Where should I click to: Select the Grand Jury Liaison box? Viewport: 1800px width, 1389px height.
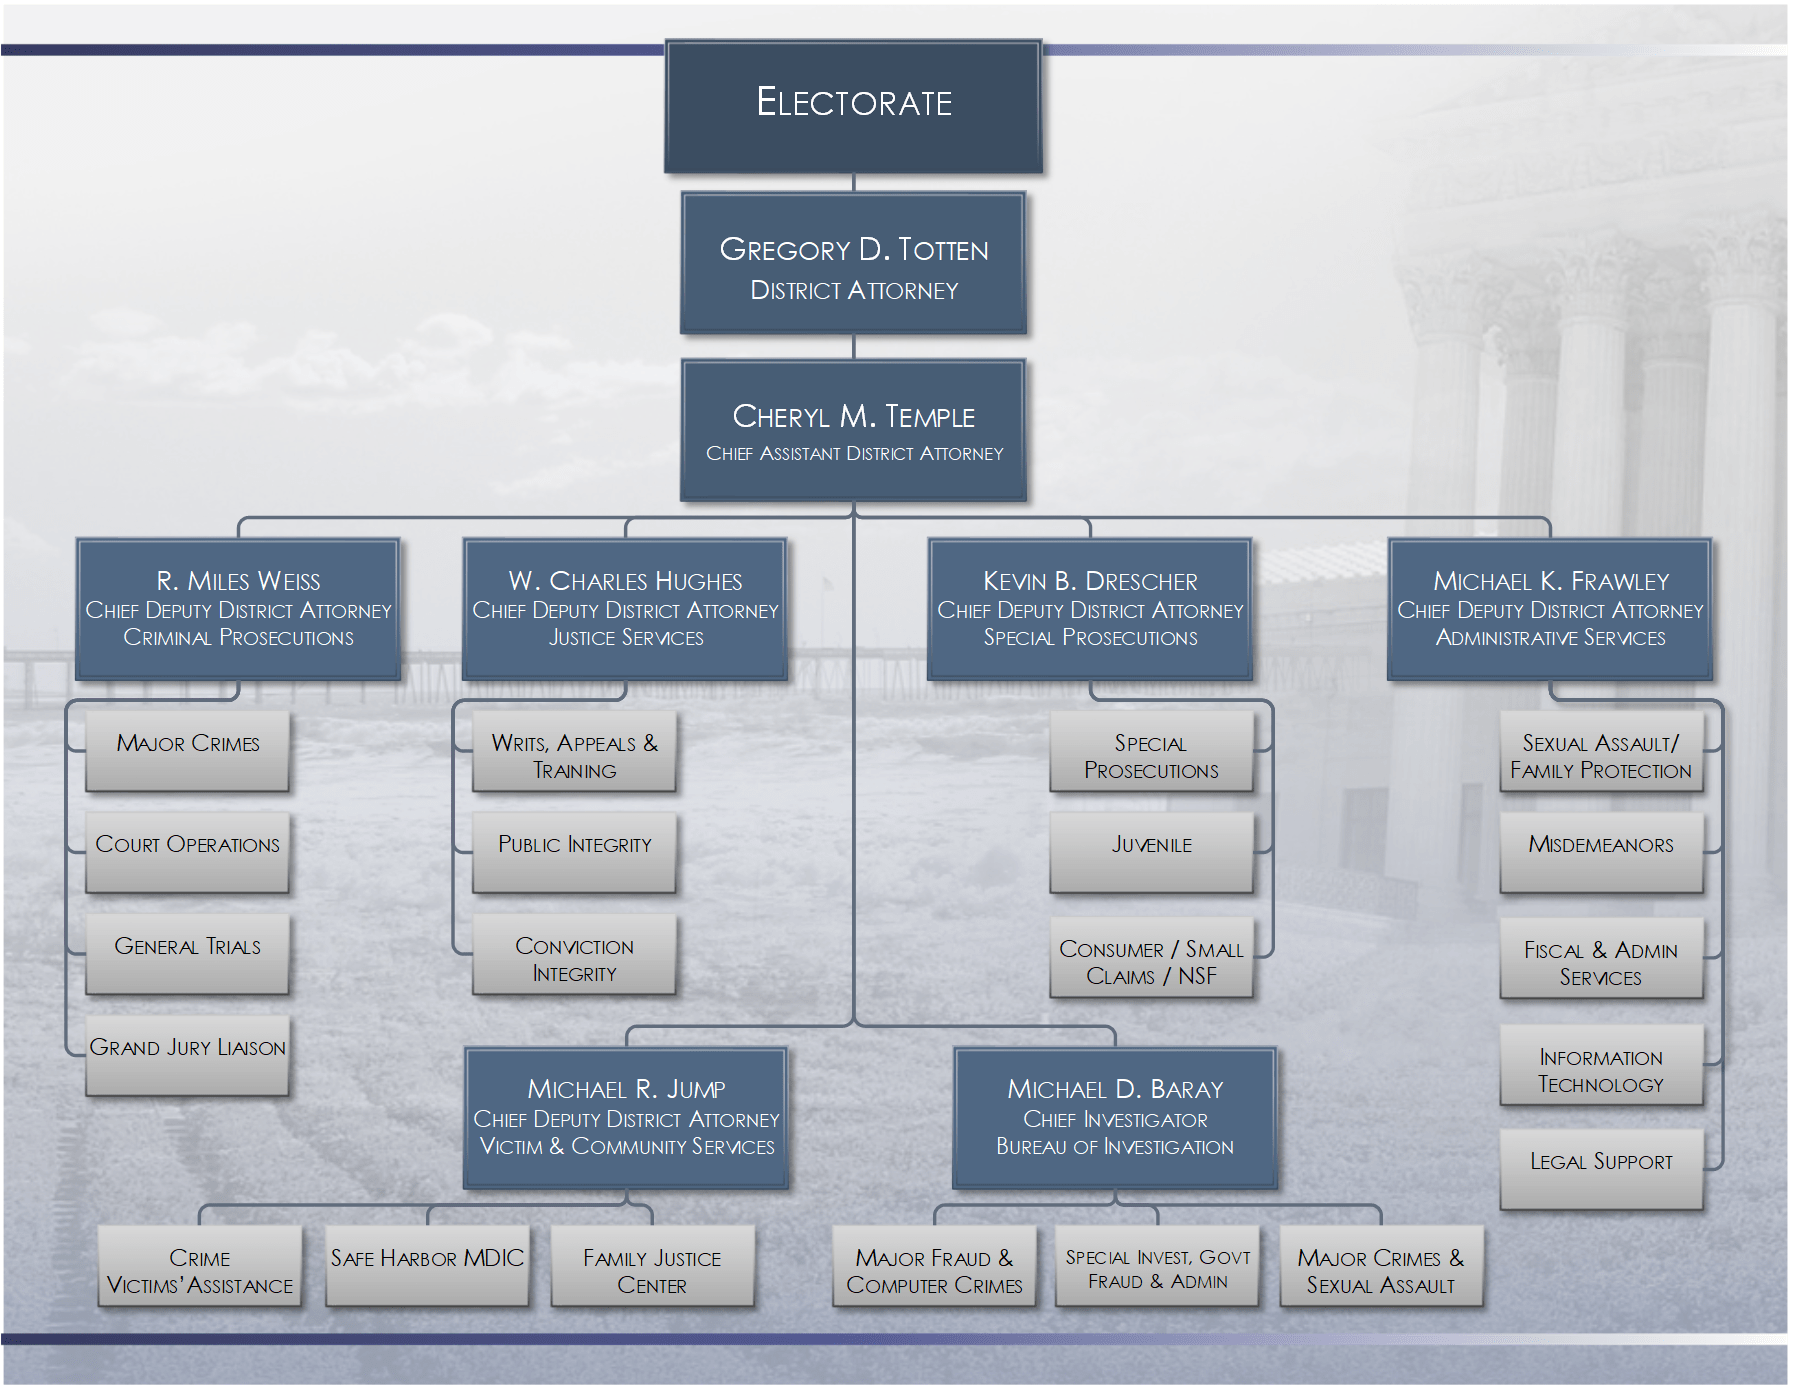(x=188, y=1056)
